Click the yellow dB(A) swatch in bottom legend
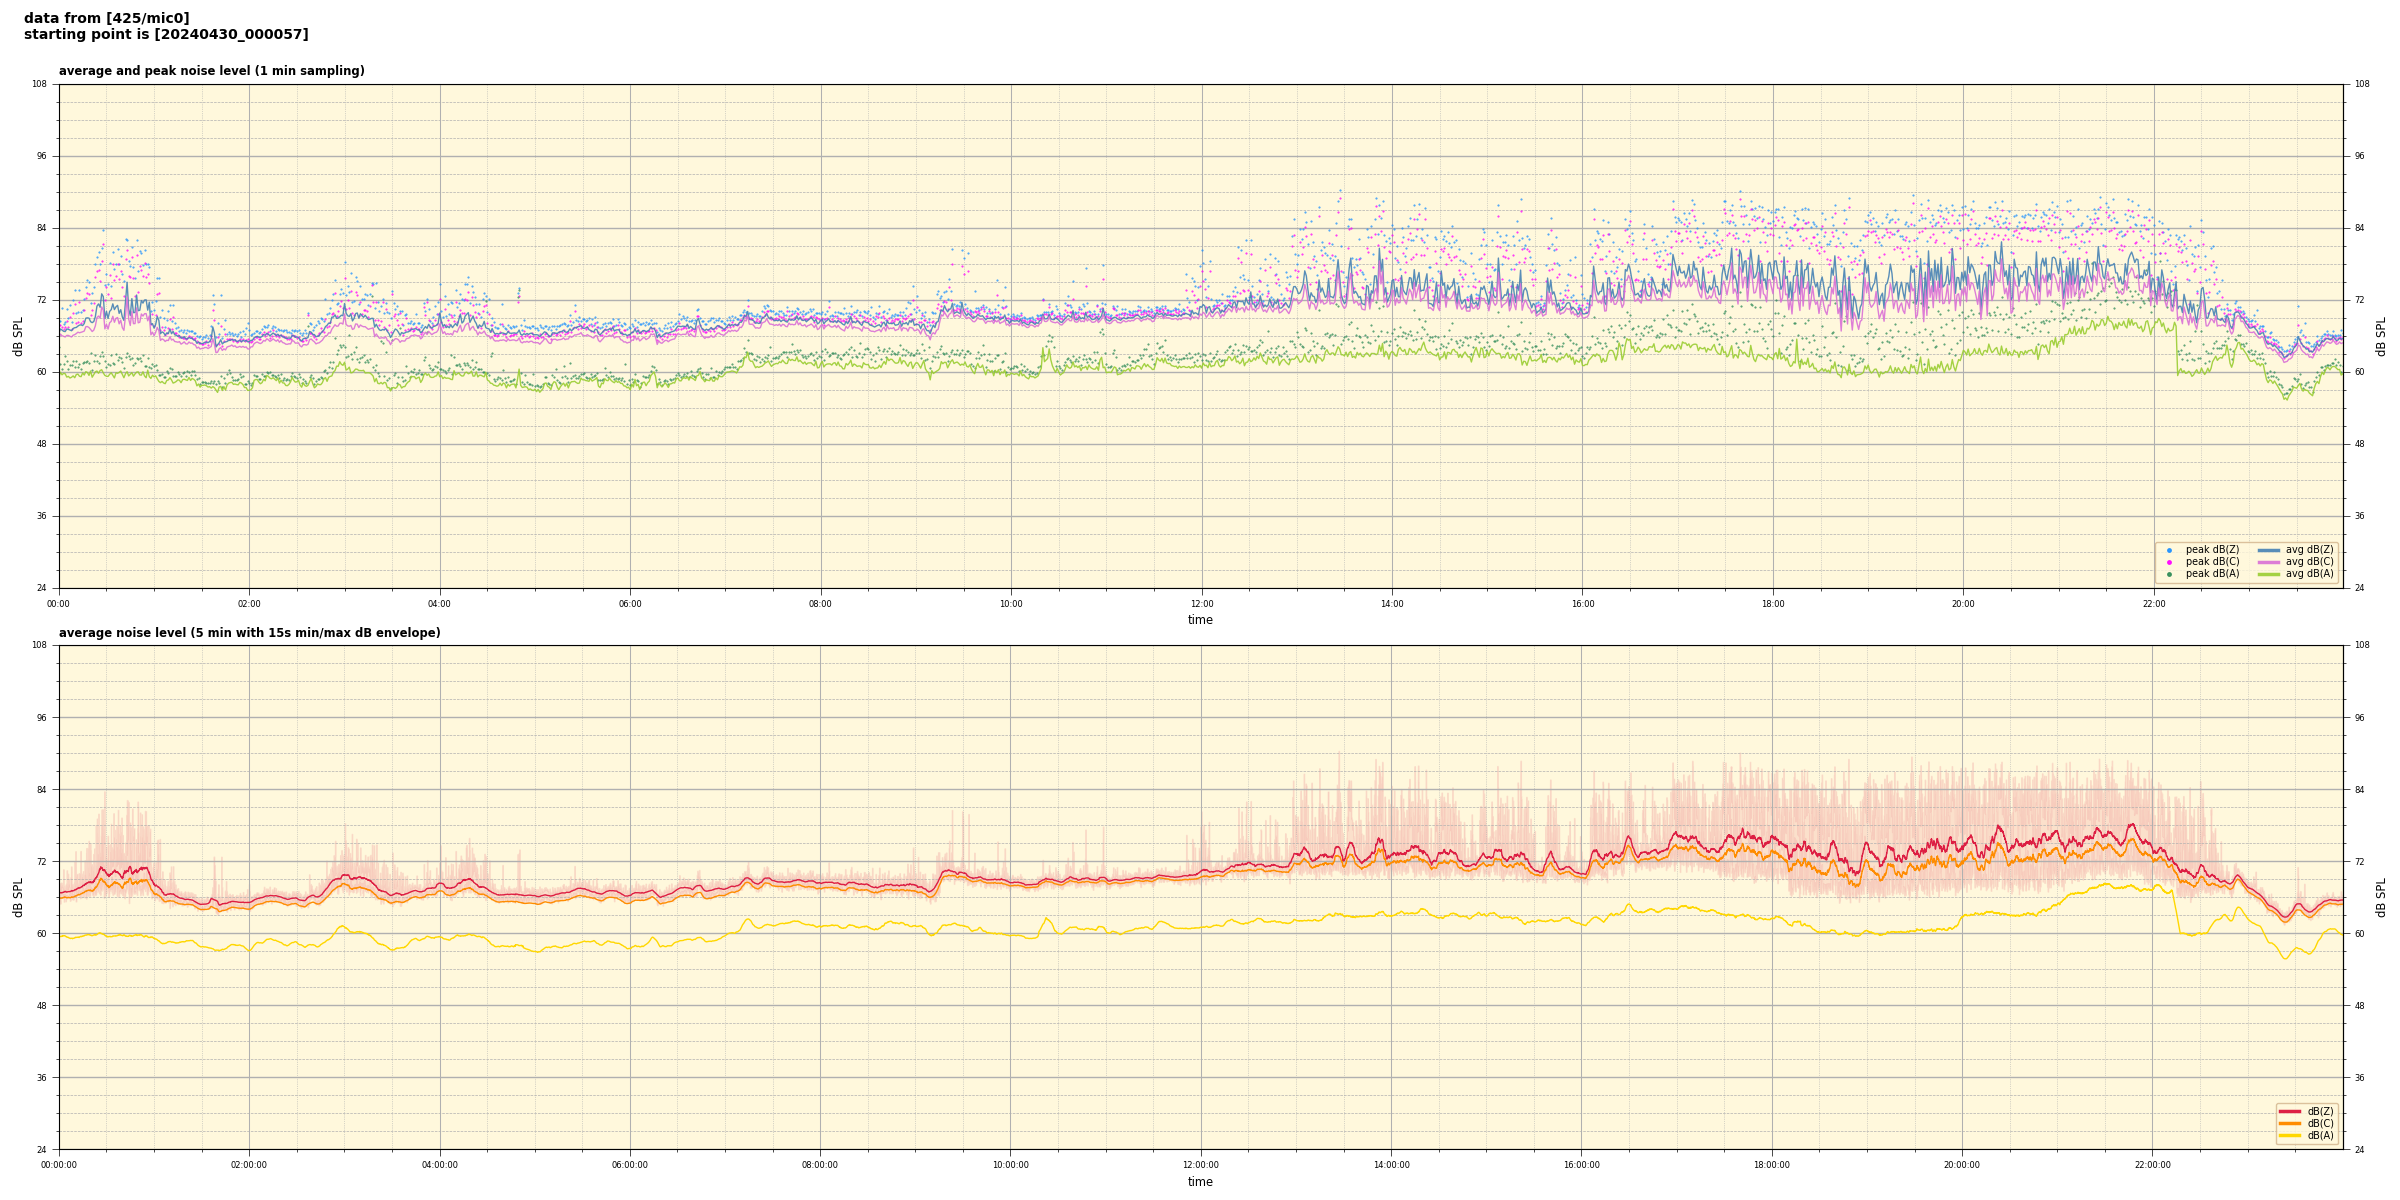The height and width of the screenshot is (1200, 2400). pos(2290,1135)
